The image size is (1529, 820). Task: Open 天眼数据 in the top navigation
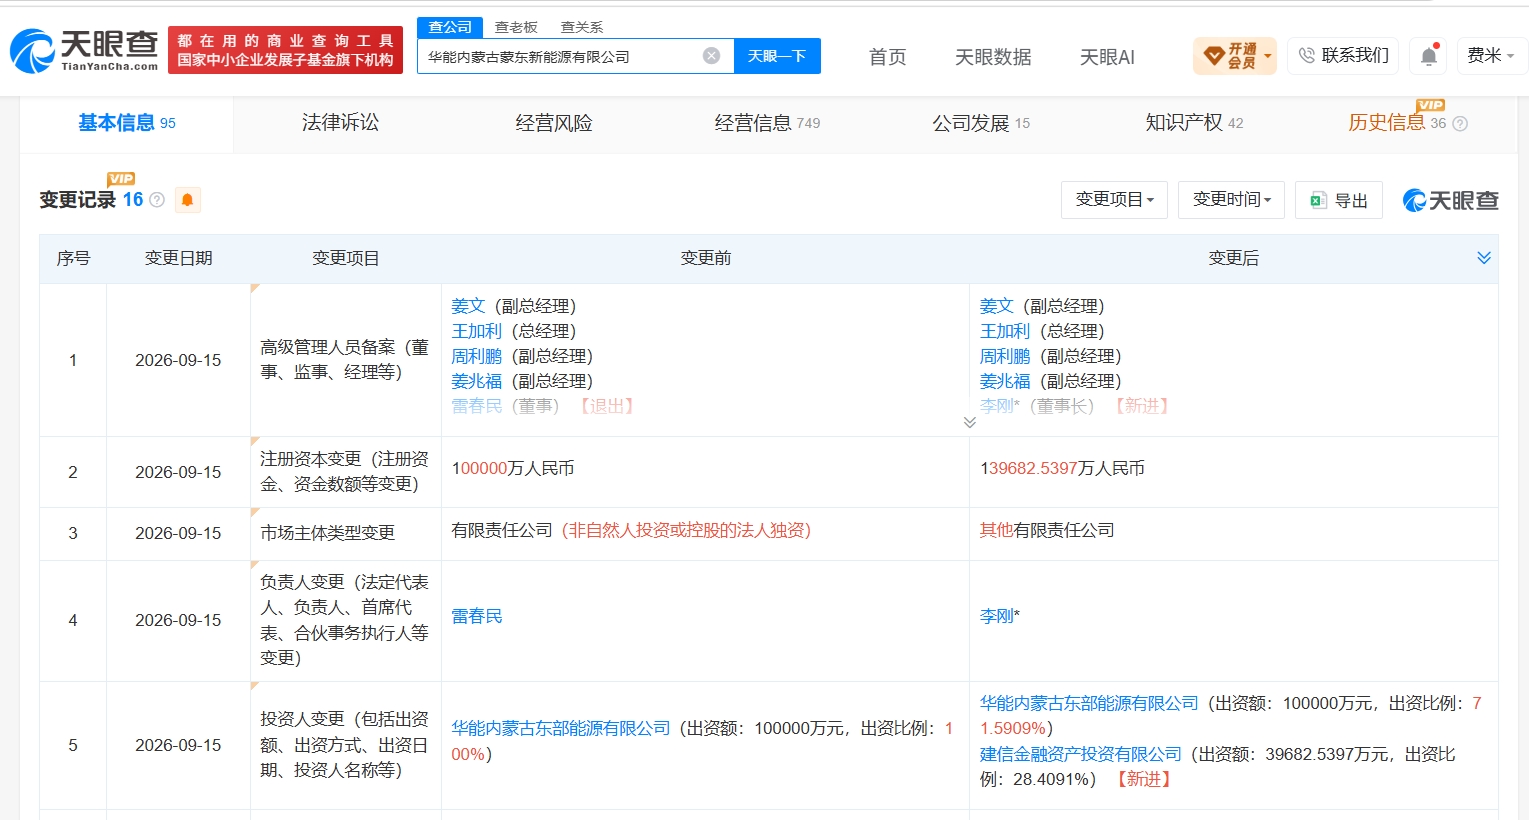(x=993, y=57)
